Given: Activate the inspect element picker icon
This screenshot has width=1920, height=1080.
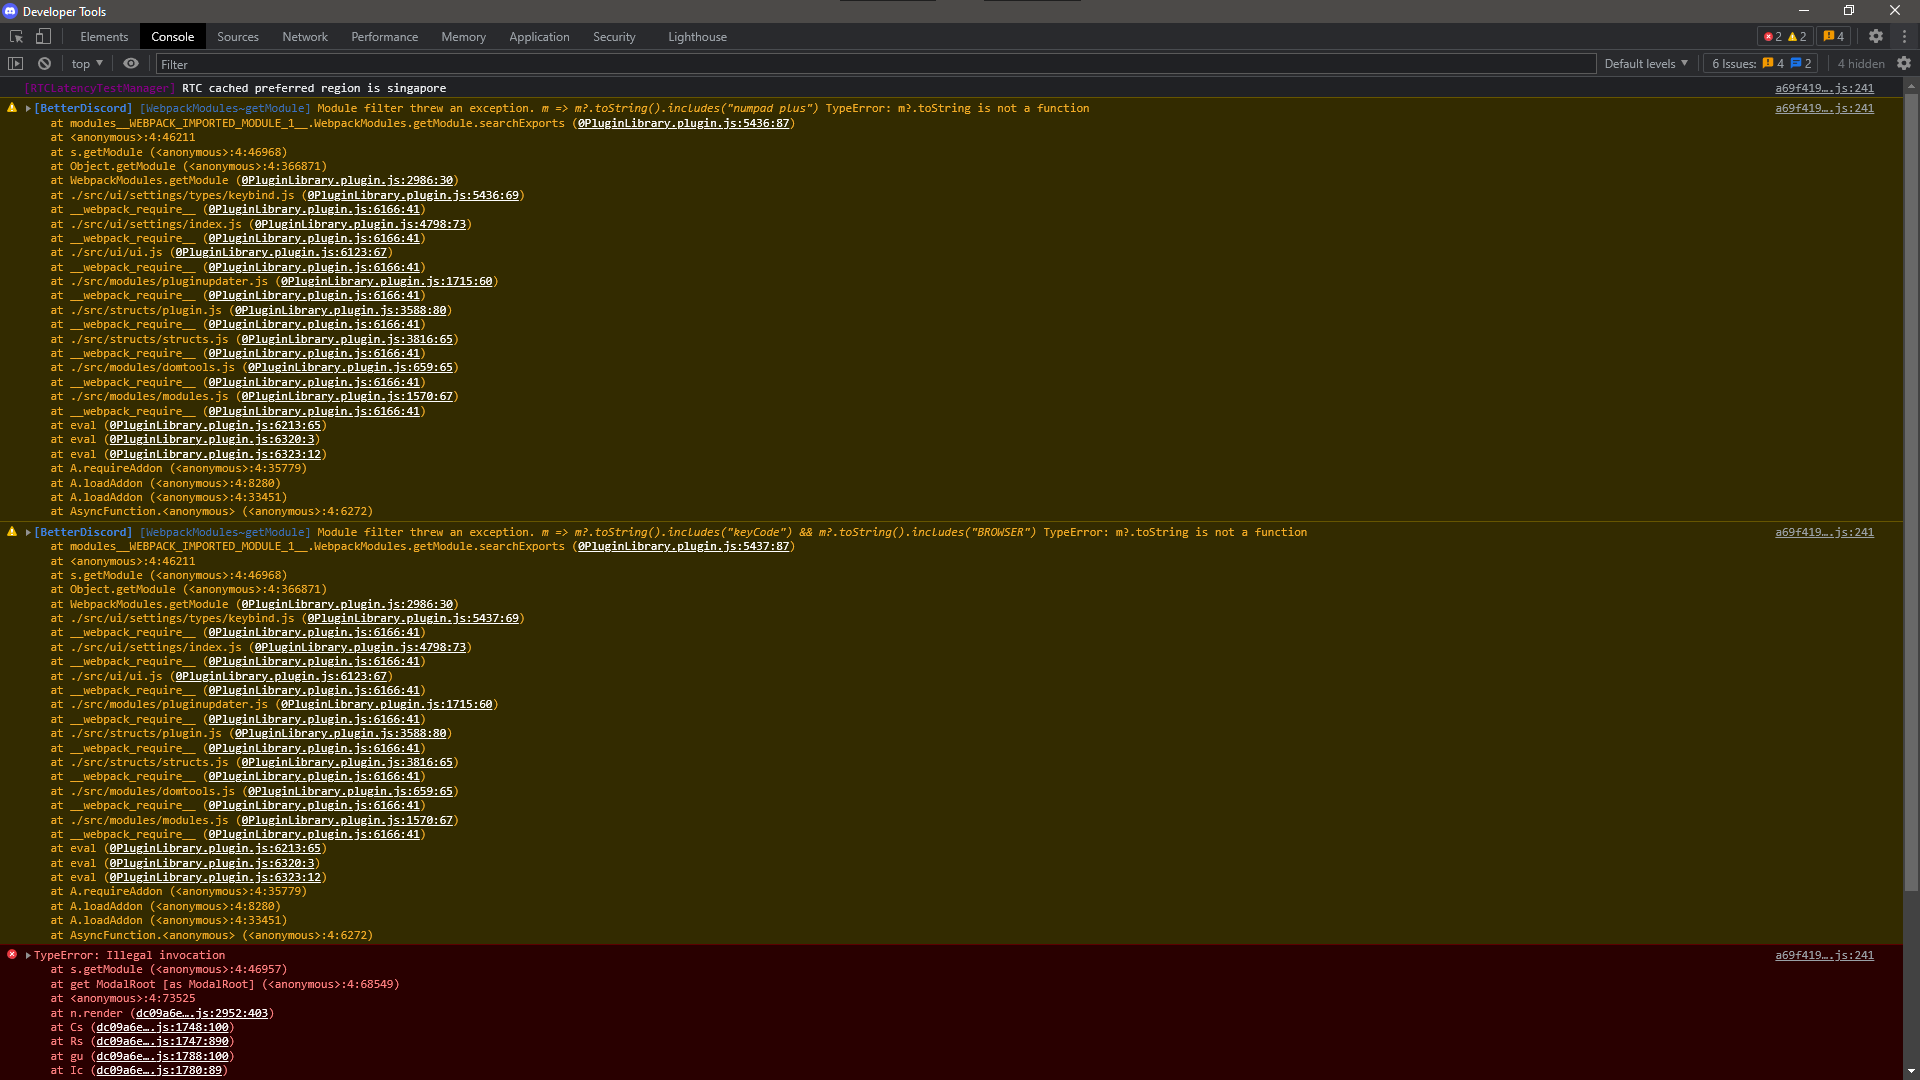Looking at the screenshot, I should tap(16, 37).
